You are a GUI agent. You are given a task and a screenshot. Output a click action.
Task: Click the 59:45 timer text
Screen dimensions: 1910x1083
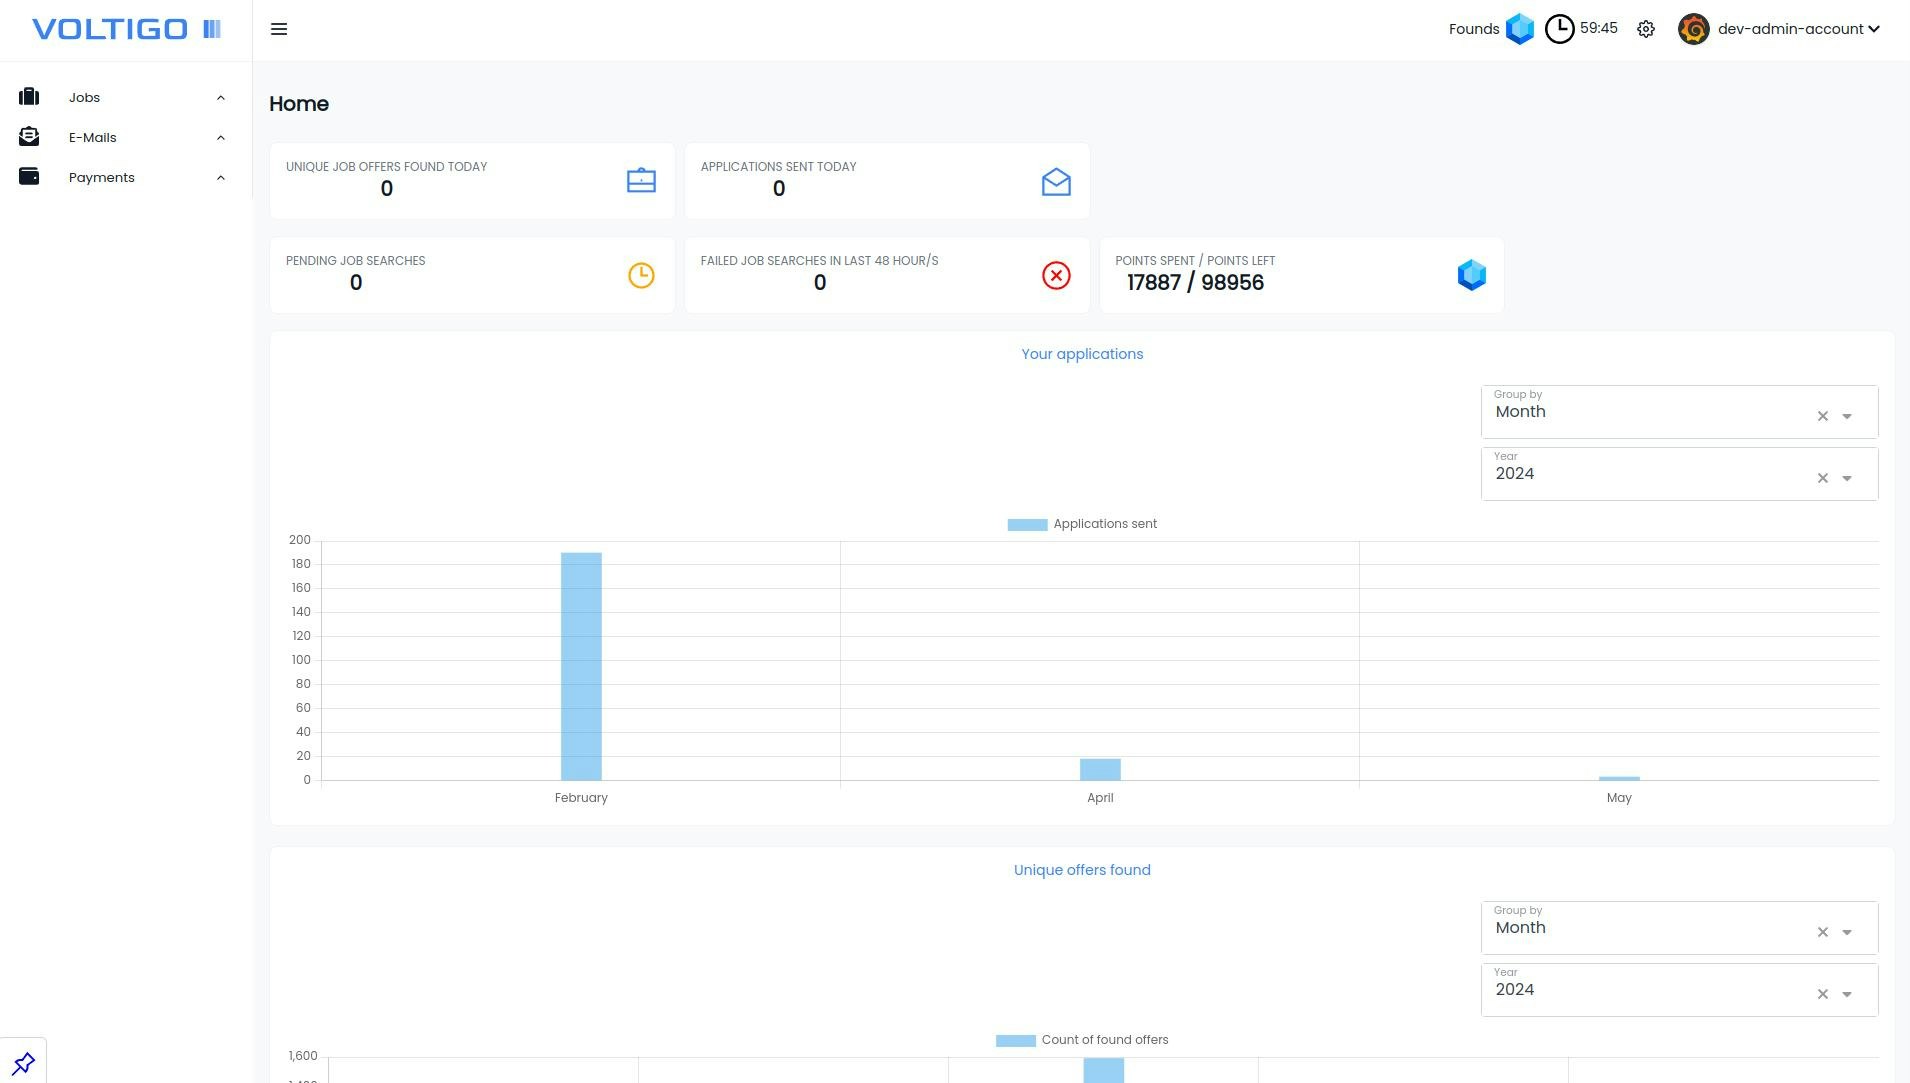[x=1598, y=28]
